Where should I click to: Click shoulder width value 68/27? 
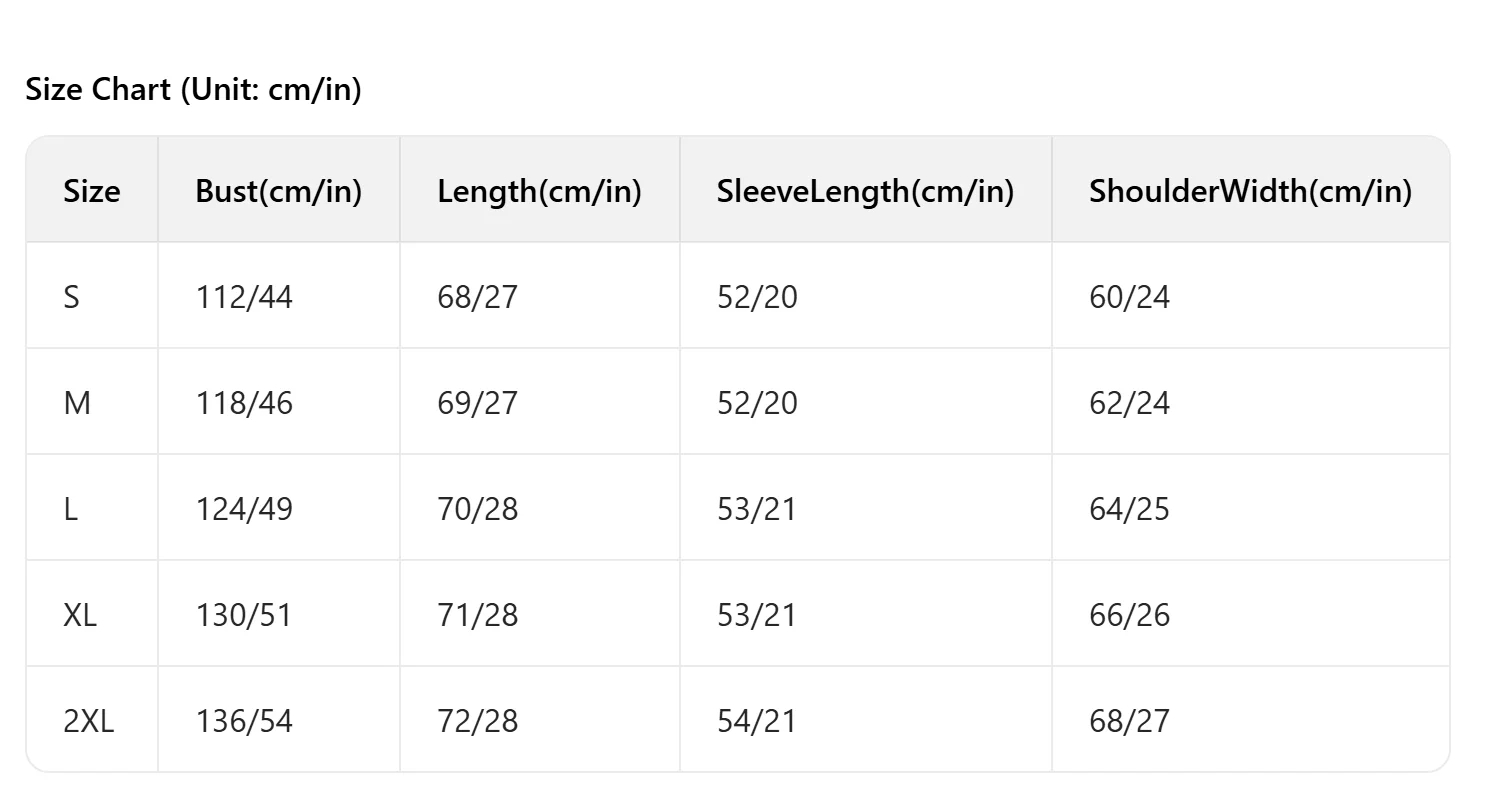(1129, 721)
